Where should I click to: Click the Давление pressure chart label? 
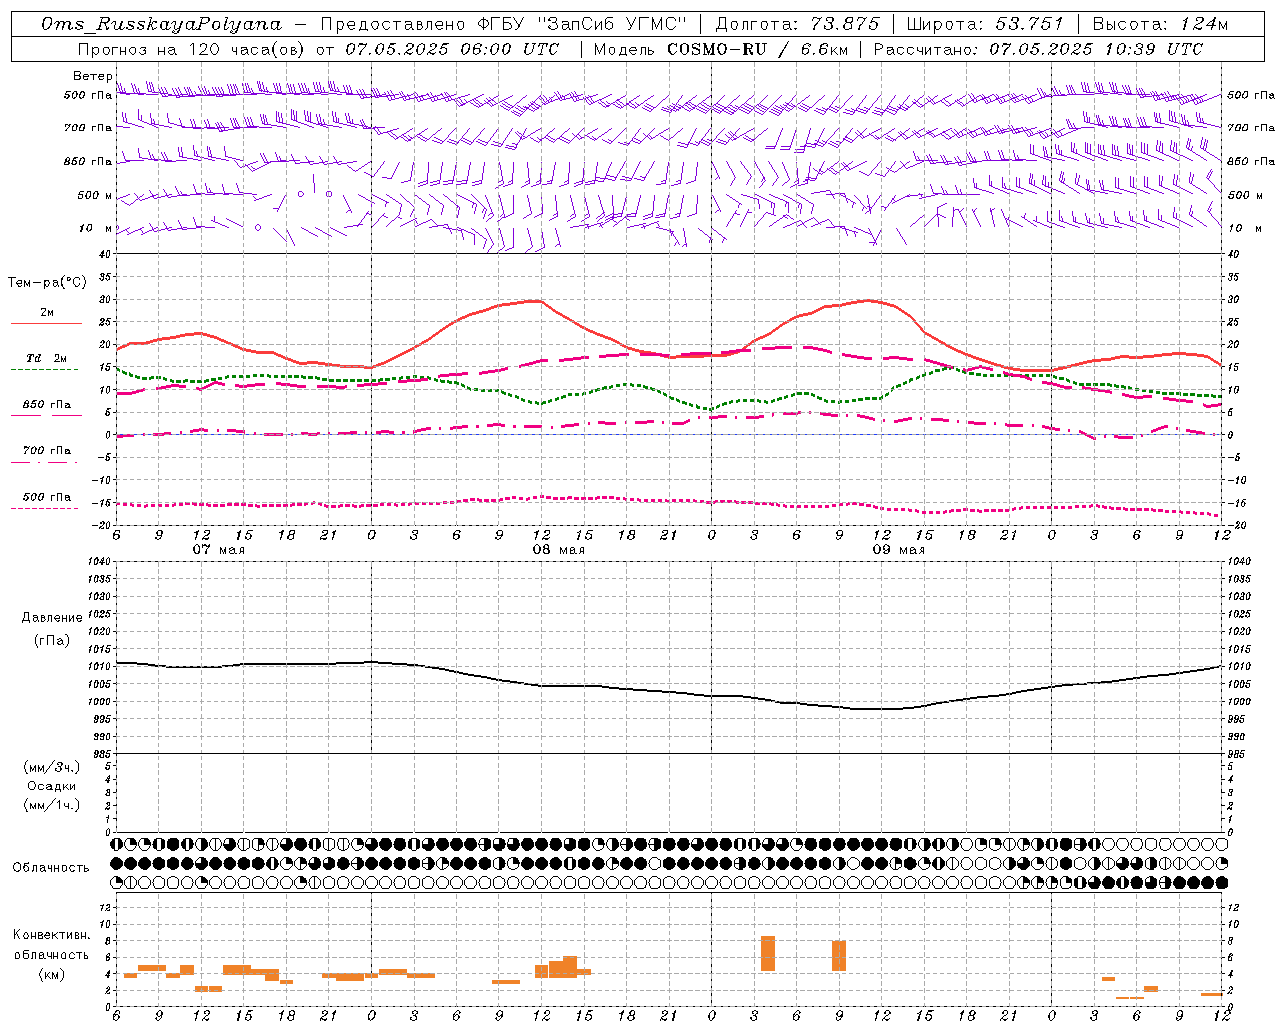pyautogui.click(x=52, y=618)
